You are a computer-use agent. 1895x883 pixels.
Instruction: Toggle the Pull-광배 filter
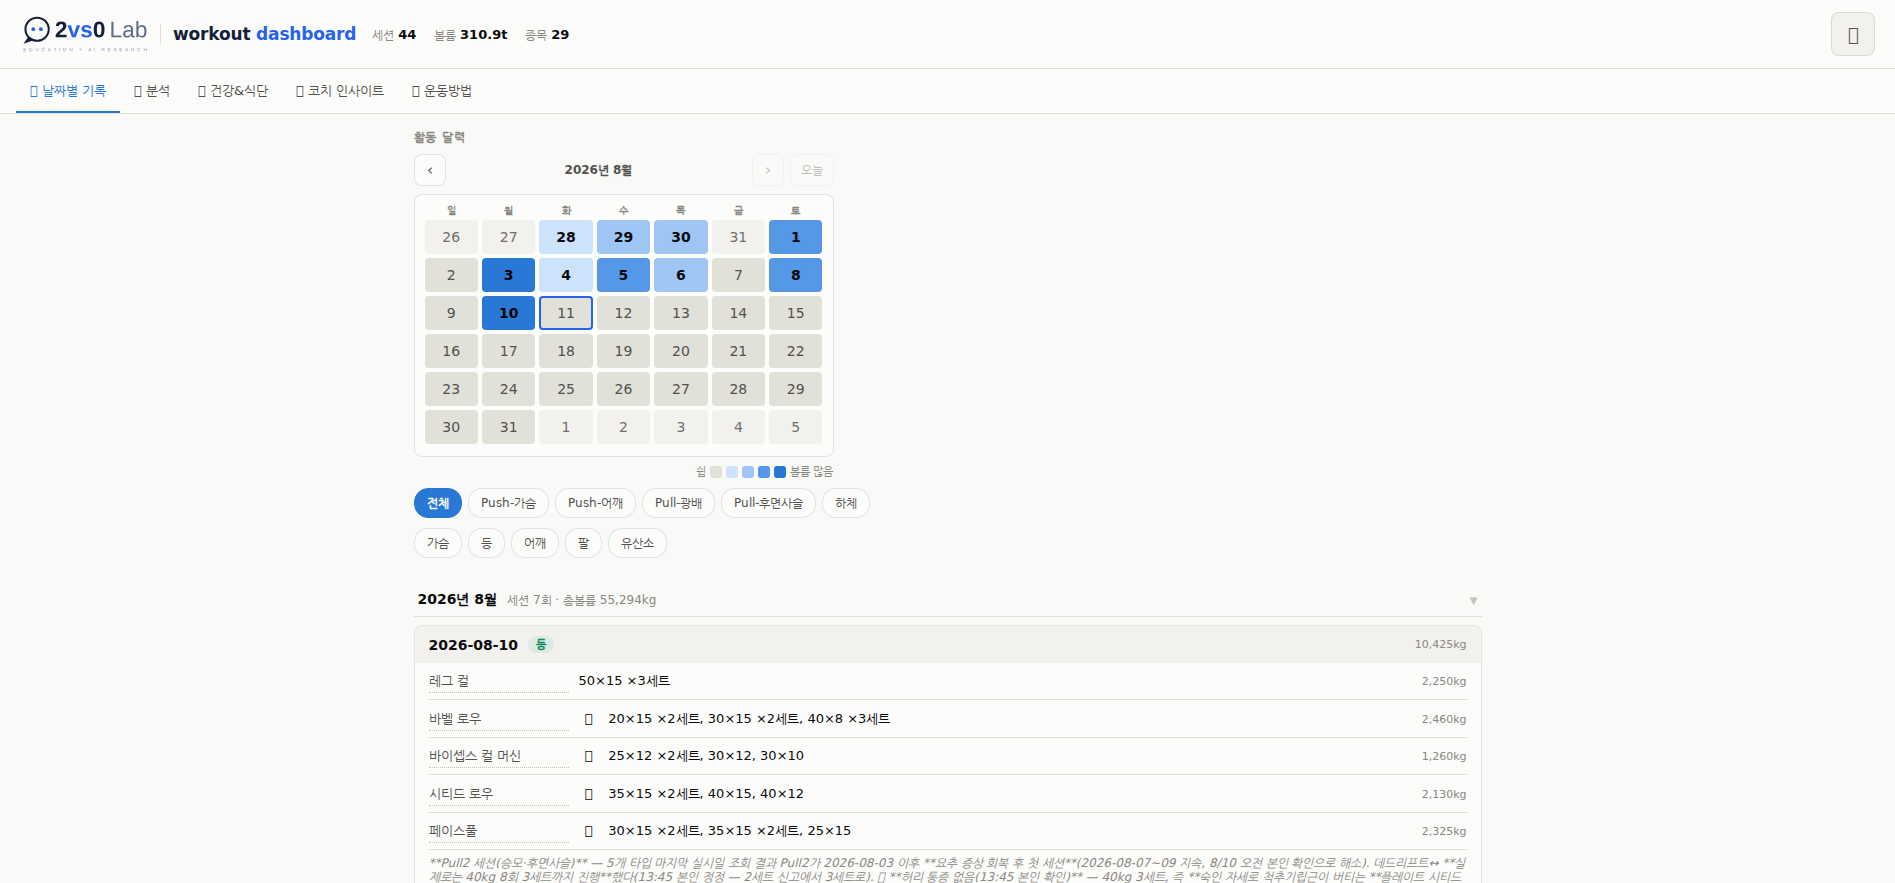[678, 503]
